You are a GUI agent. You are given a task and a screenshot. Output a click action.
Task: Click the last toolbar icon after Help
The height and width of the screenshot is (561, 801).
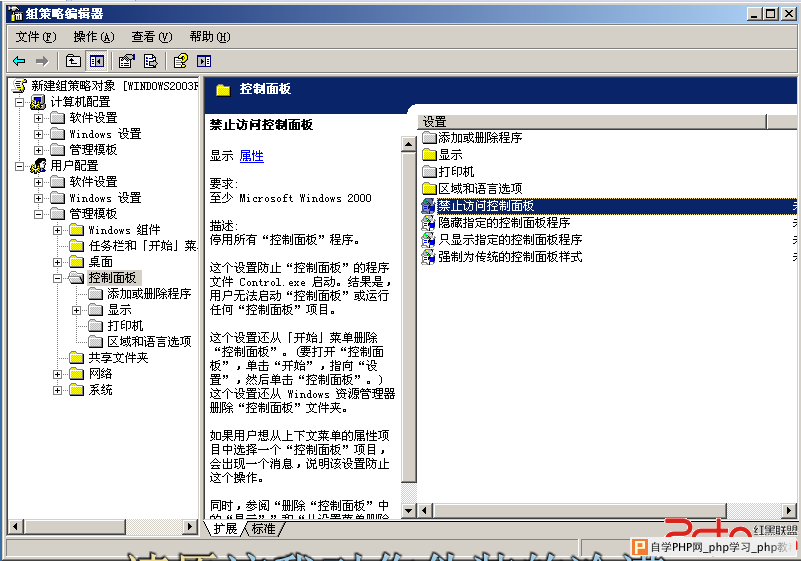coord(204,61)
